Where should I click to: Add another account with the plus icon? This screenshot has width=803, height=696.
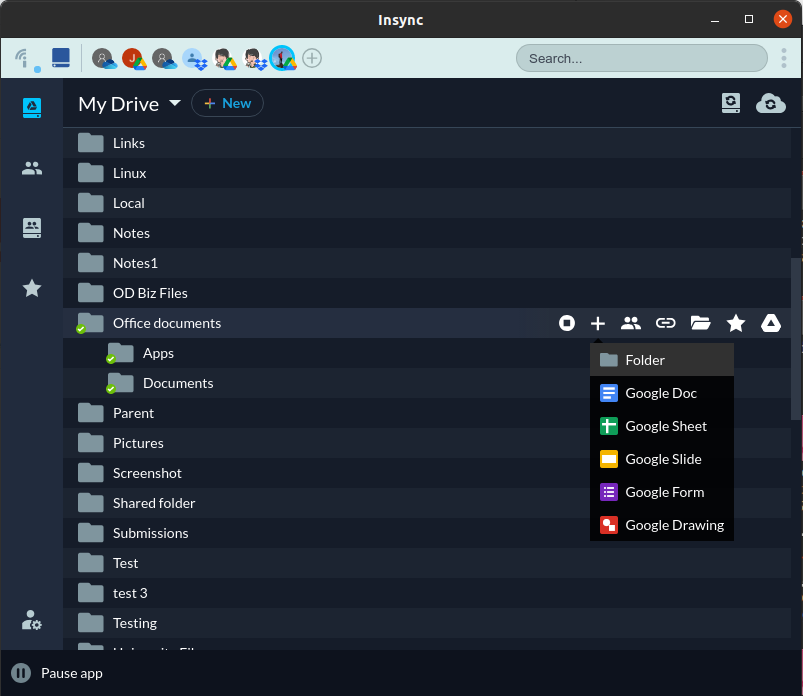point(312,58)
